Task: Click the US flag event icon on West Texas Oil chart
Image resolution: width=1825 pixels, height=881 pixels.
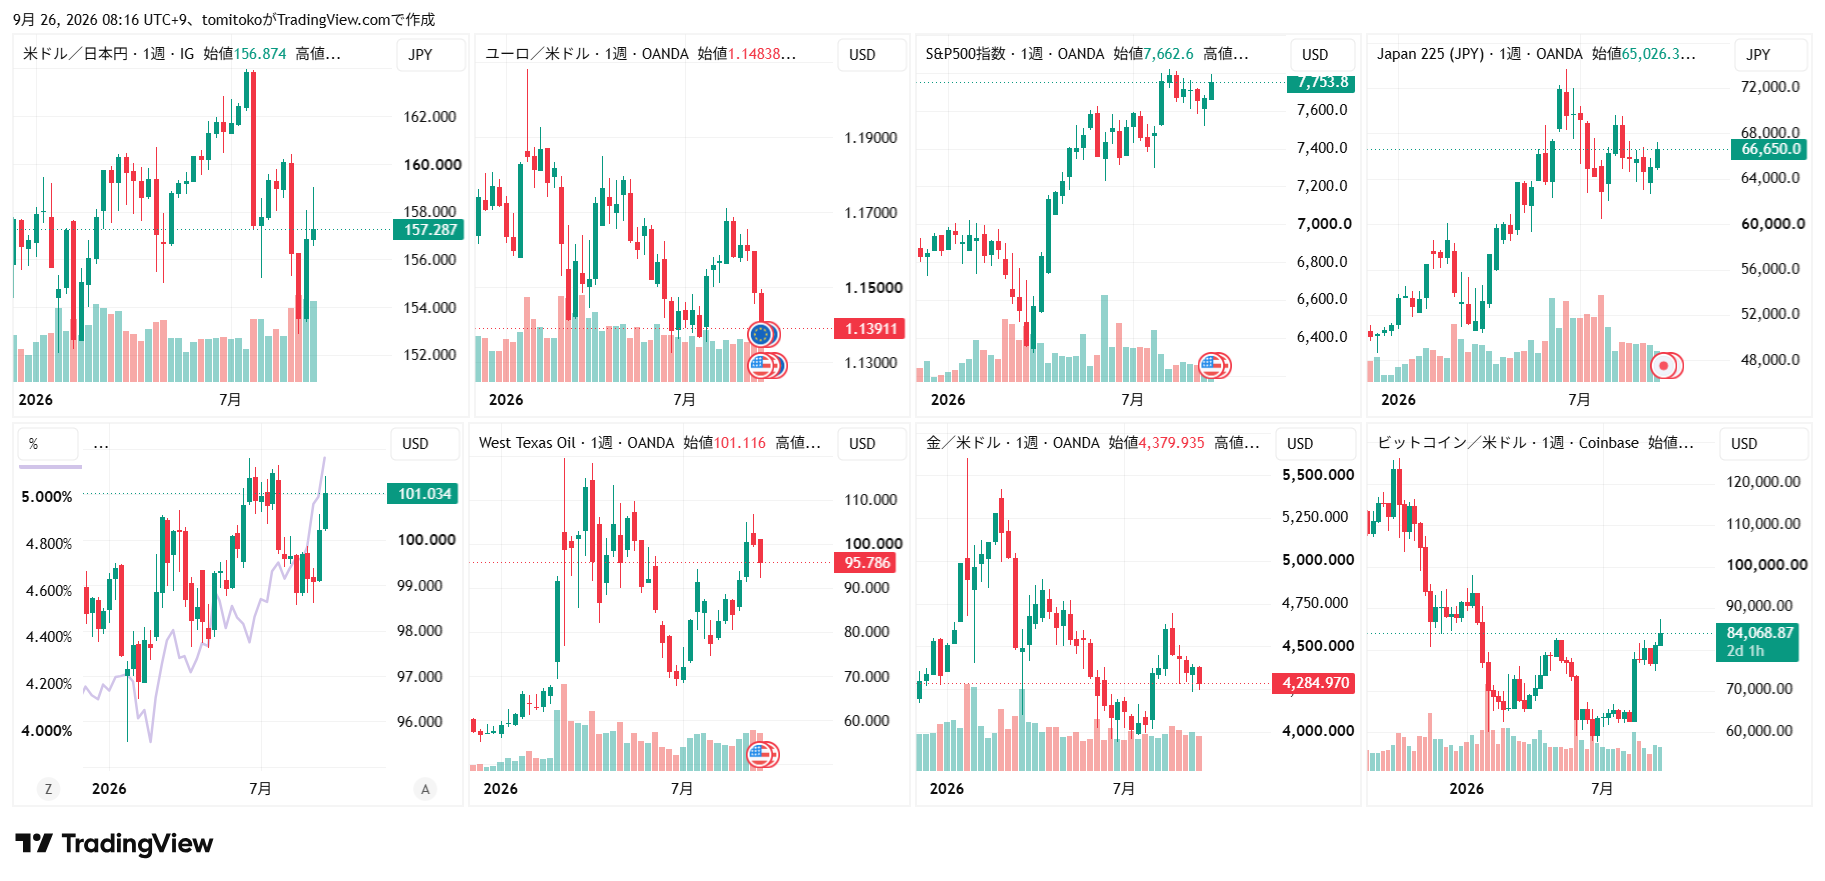Action: (761, 754)
